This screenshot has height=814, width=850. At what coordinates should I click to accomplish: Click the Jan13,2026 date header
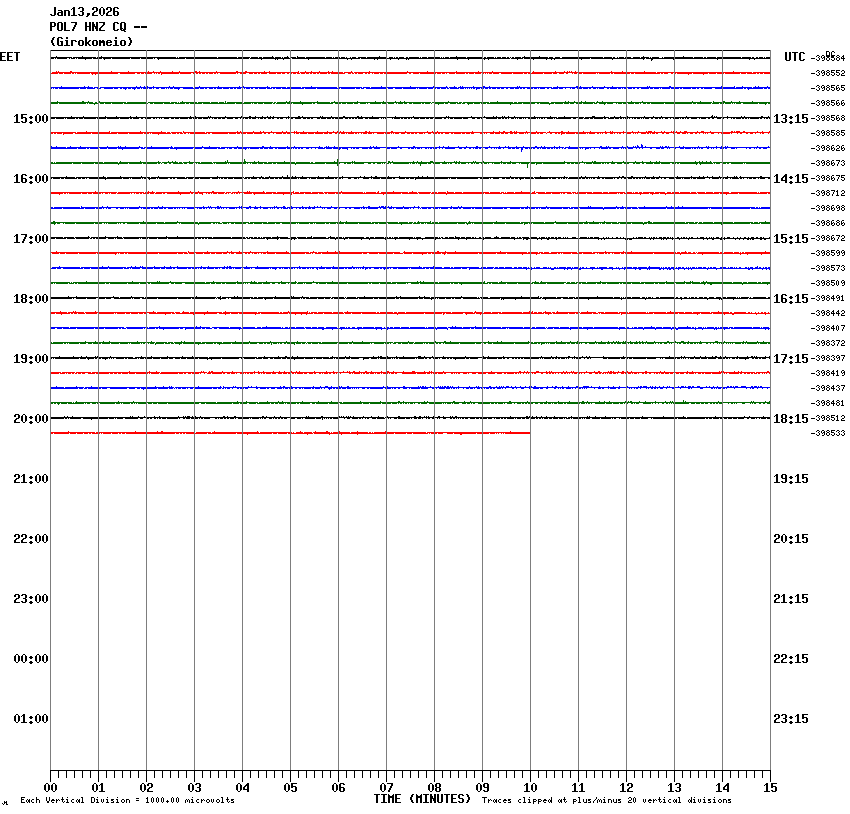pos(85,12)
